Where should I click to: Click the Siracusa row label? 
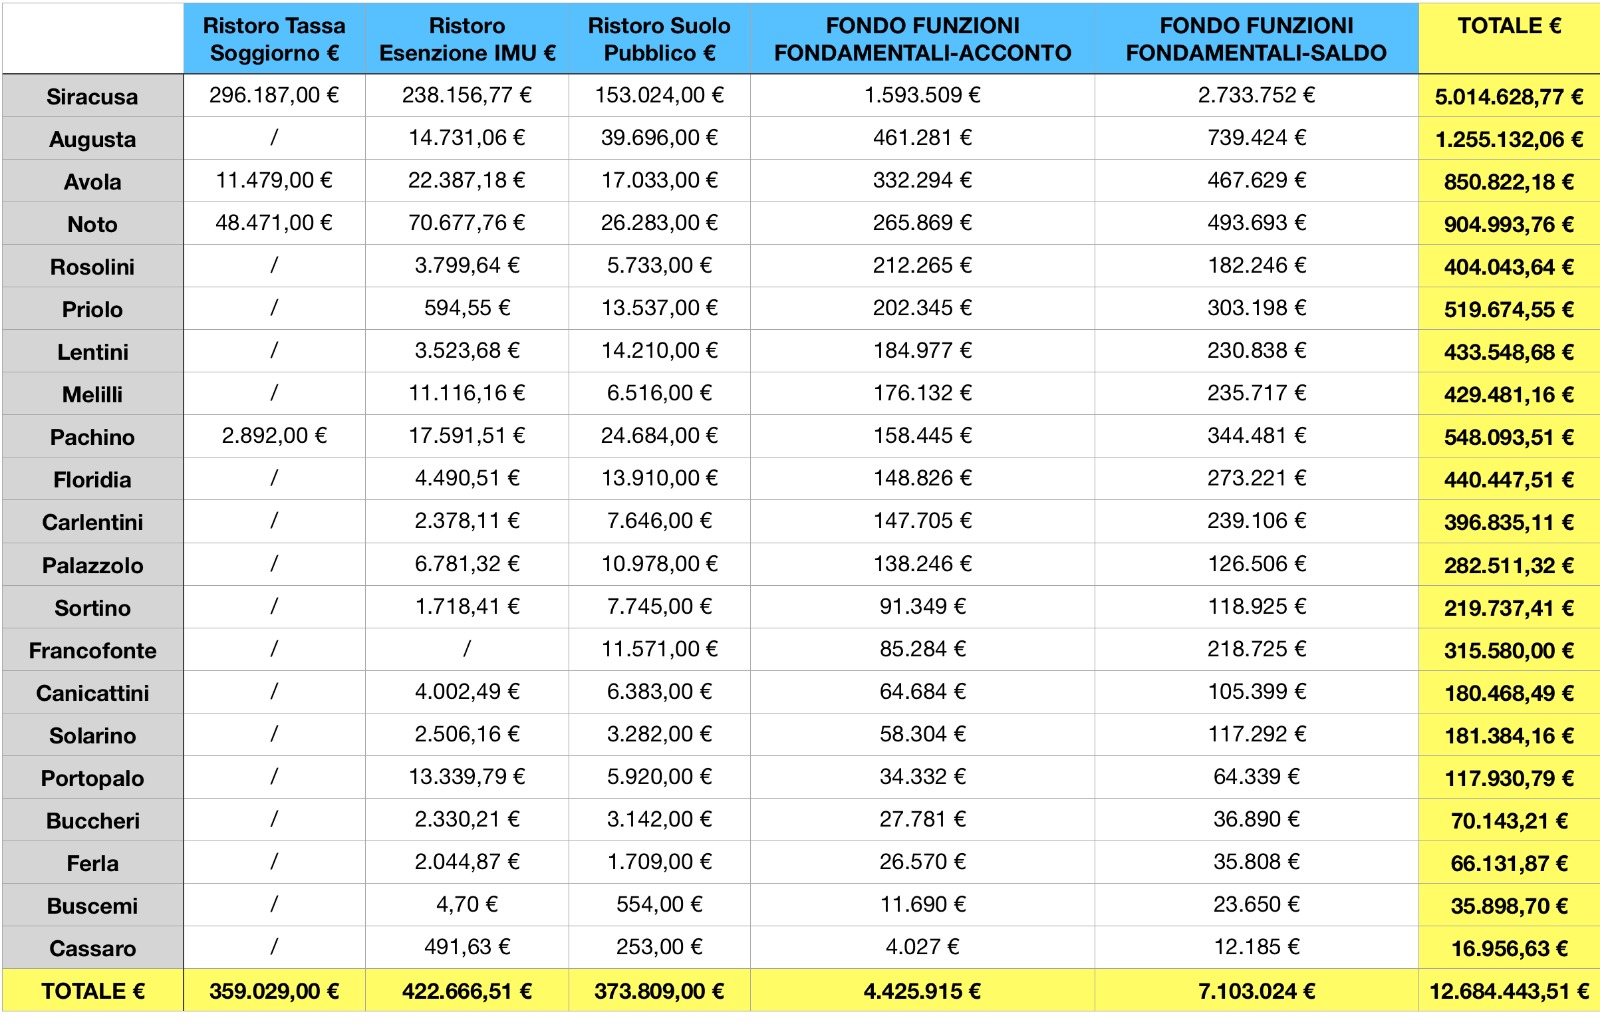(x=92, y=97)
